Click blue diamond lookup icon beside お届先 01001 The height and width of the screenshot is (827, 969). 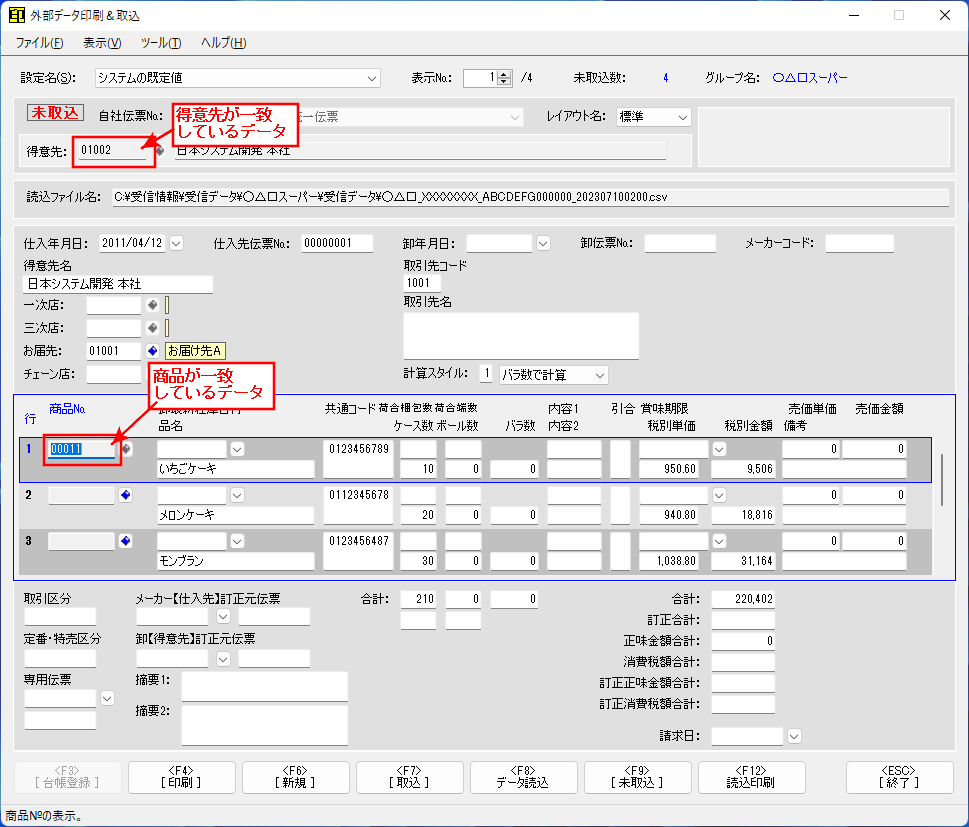pos(153,350)
